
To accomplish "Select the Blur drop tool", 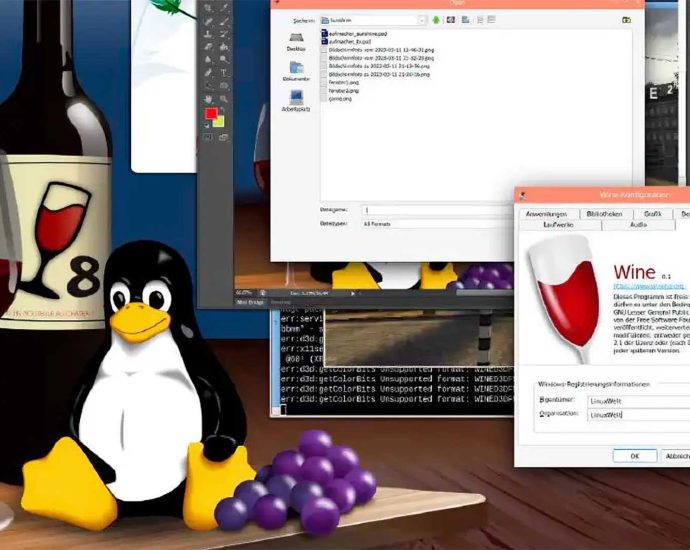I will [x=208, y=59].
